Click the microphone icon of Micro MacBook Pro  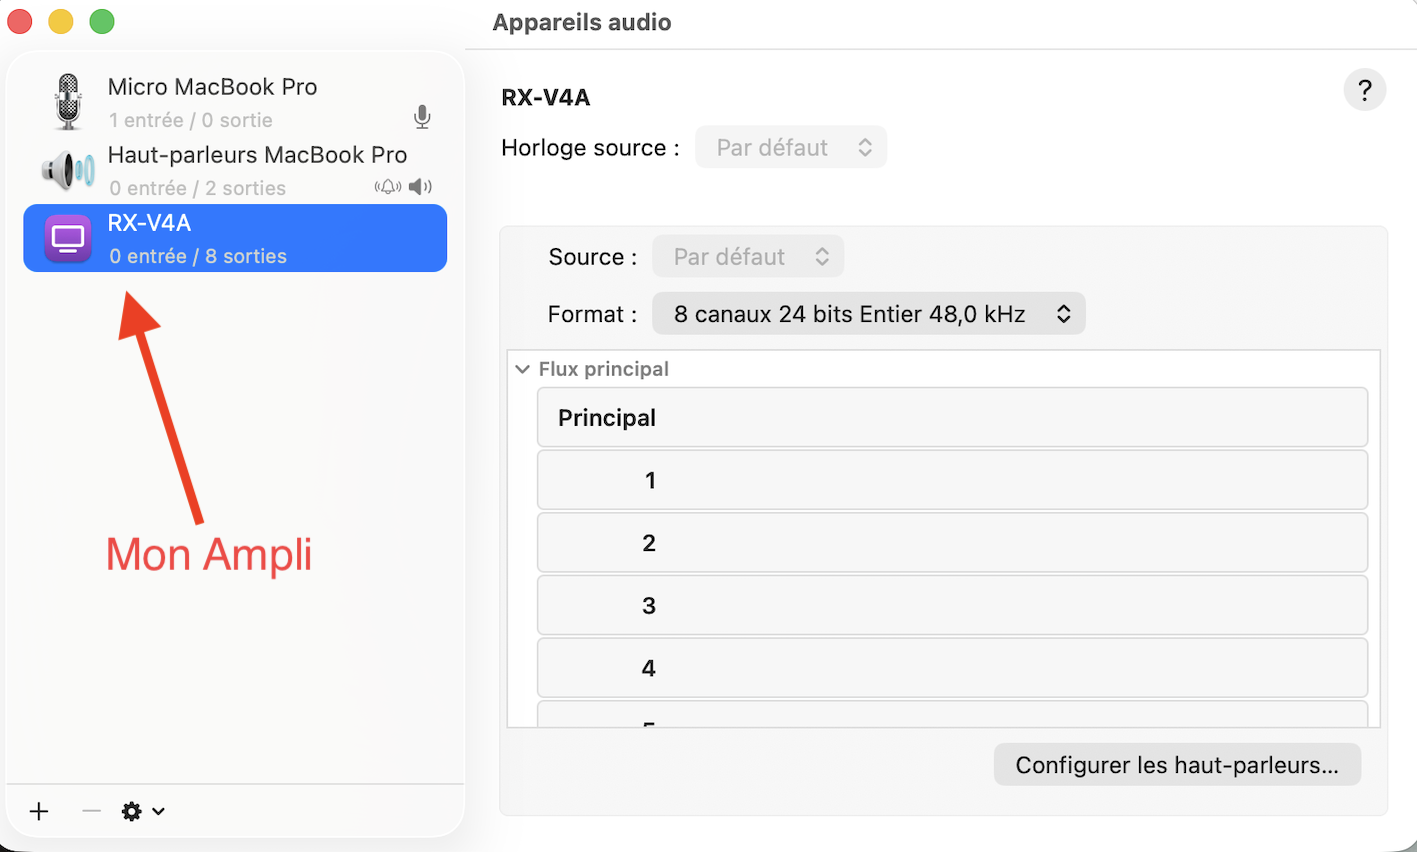(68, 102)
